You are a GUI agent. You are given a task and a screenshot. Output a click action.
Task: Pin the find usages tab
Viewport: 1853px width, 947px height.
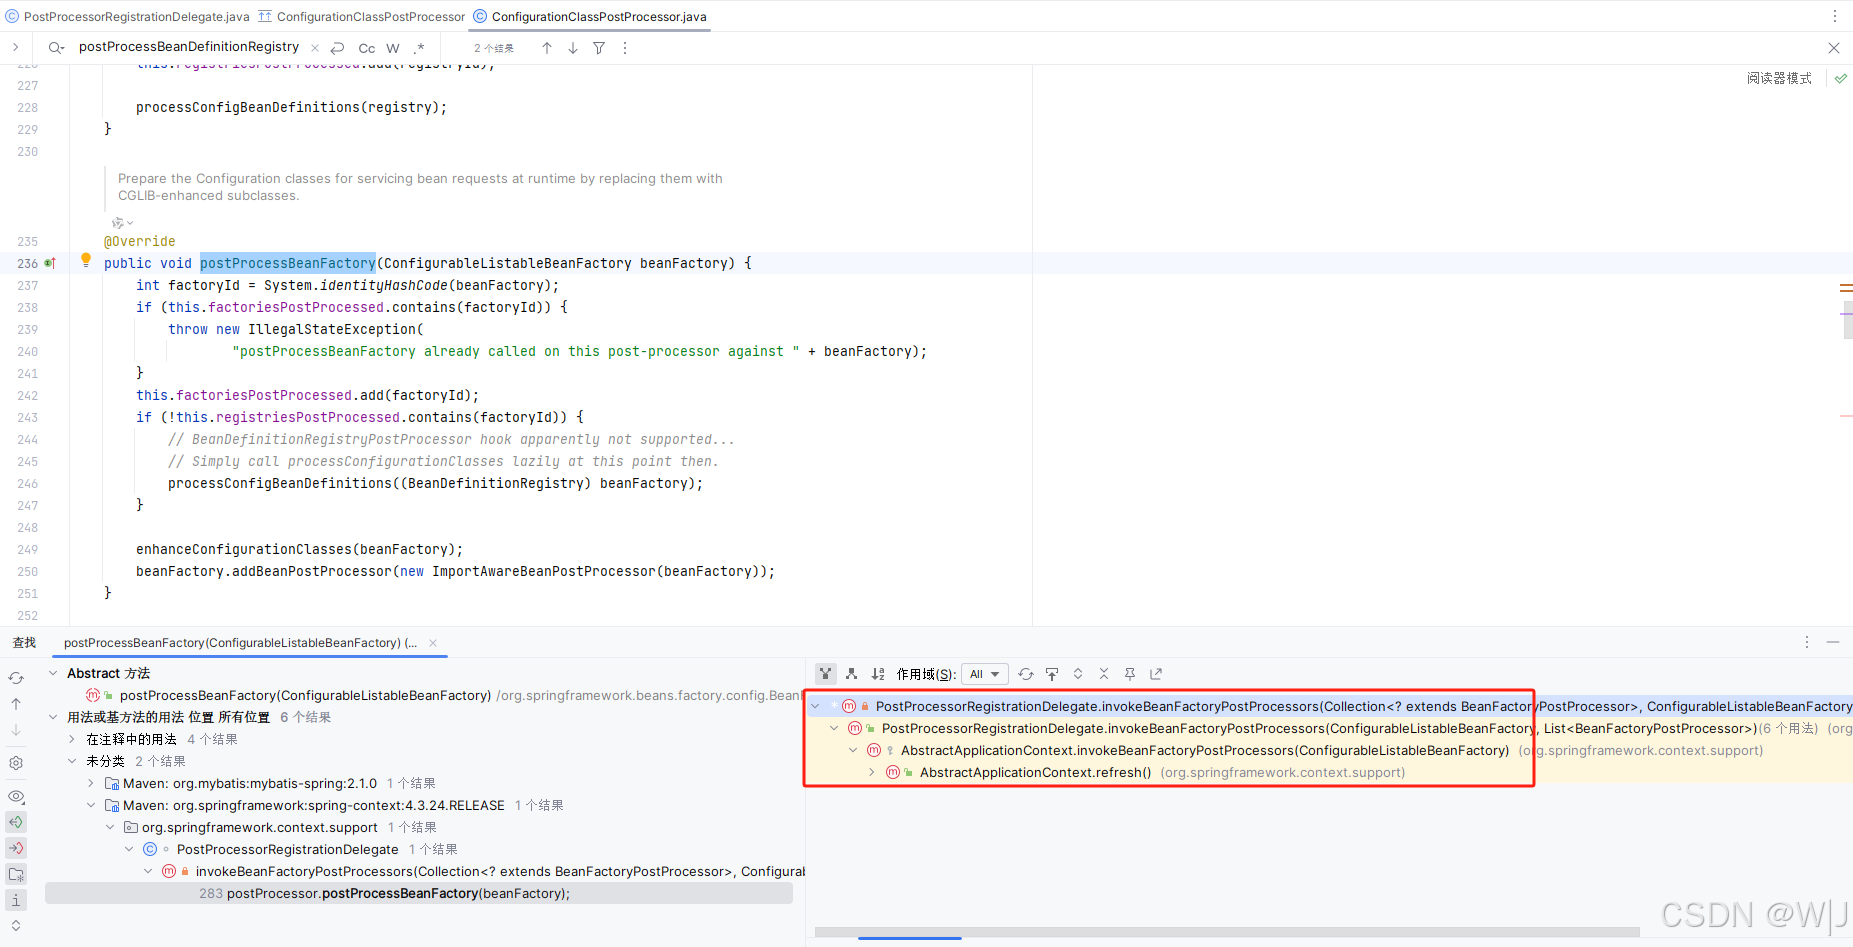click(1129, 673)
